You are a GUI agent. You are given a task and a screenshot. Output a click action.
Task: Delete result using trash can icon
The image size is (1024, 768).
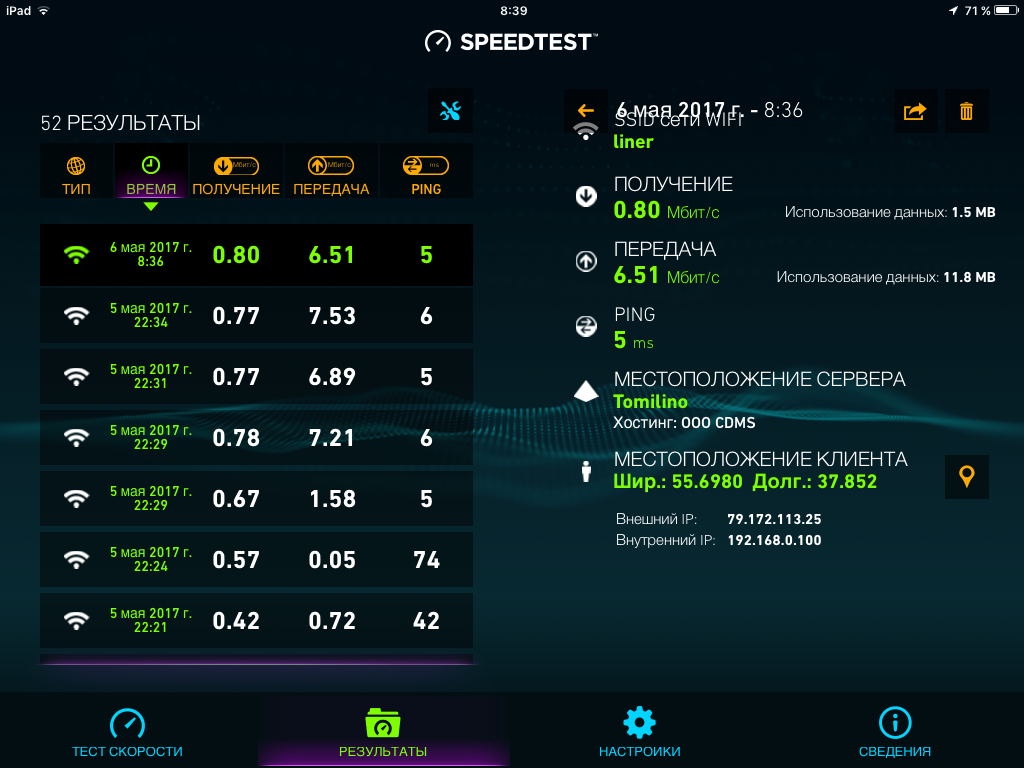pyautogui.click(x=967, y=112)
